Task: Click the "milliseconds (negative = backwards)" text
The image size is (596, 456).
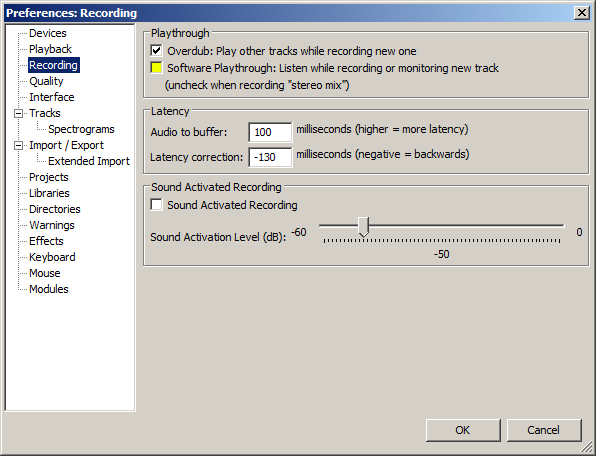Action: coord(383,154)
